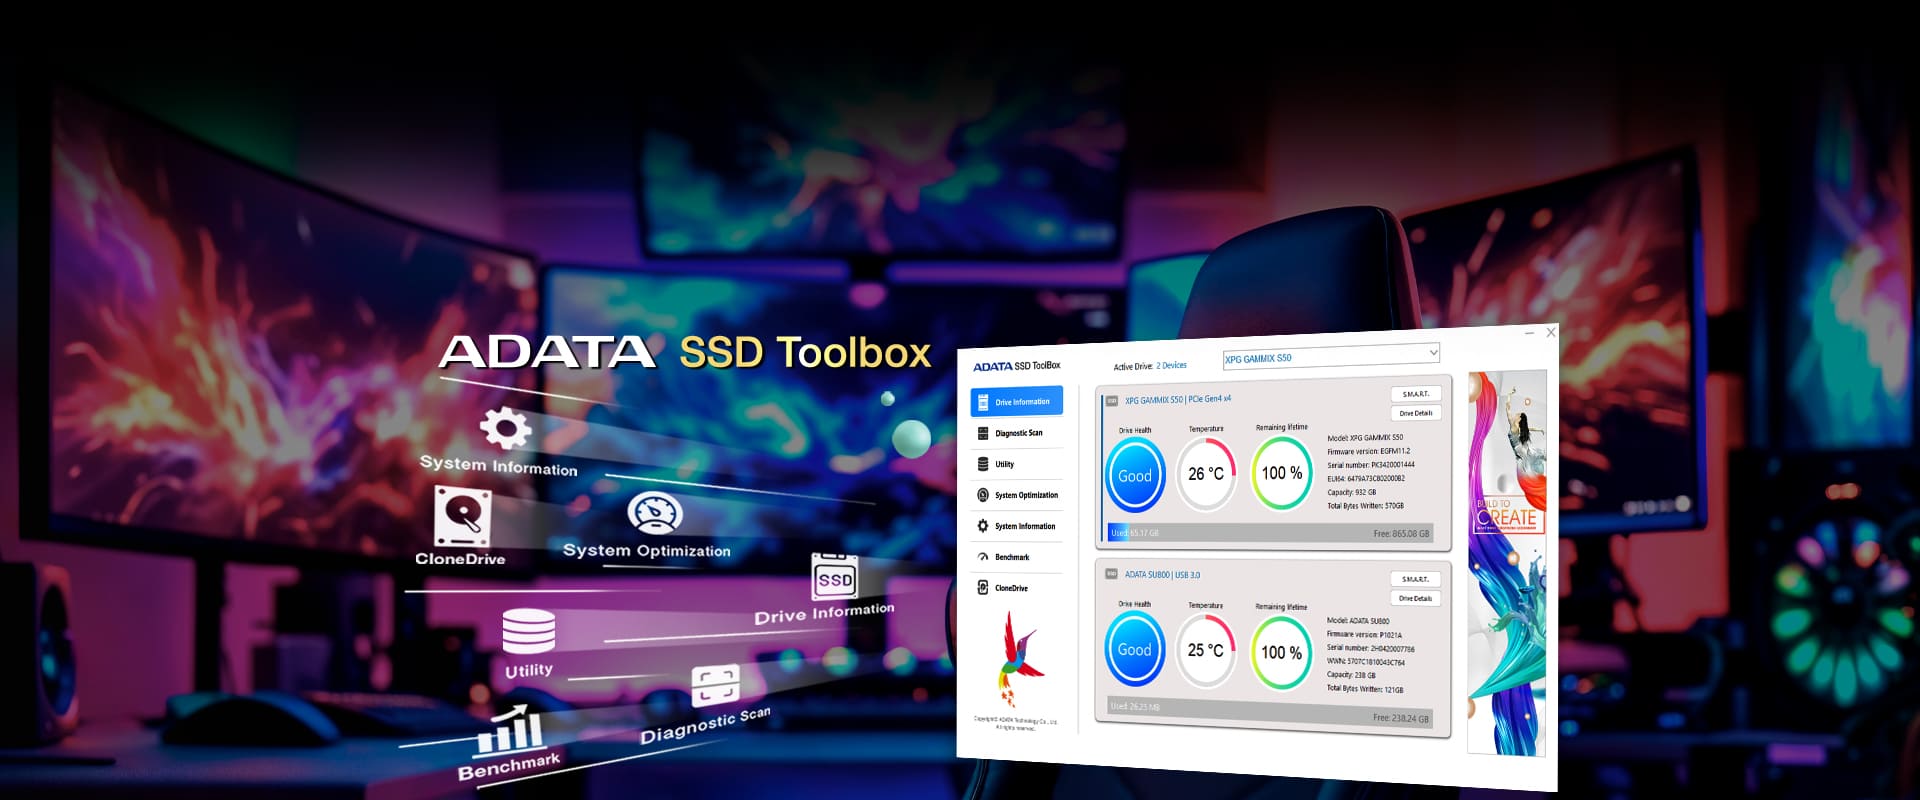Click the Utility database icon on the banner
The width and height of the screenshot is (1920, 800).
[x=528, y=631]
